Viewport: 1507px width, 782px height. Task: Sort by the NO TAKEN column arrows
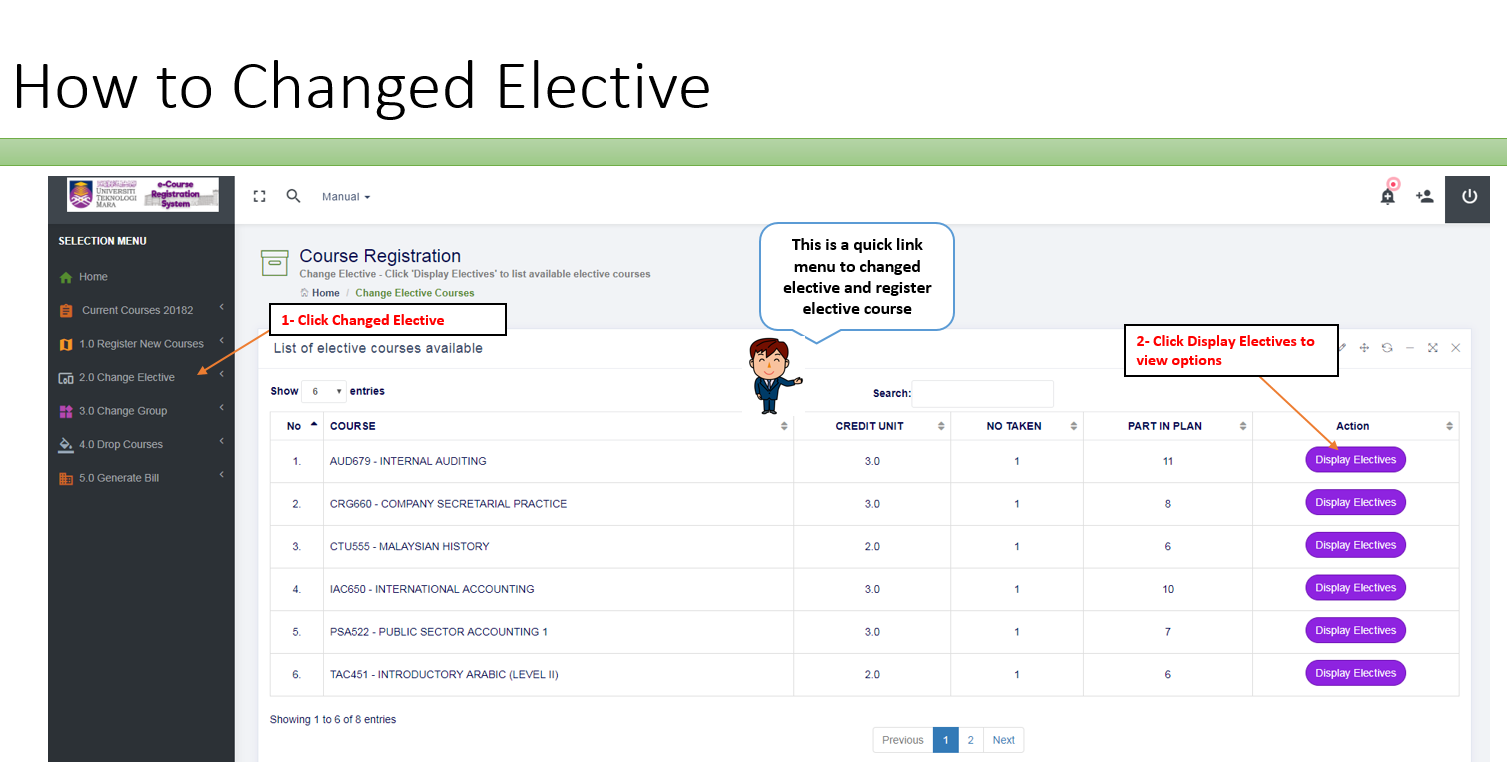click(1074, 426)
